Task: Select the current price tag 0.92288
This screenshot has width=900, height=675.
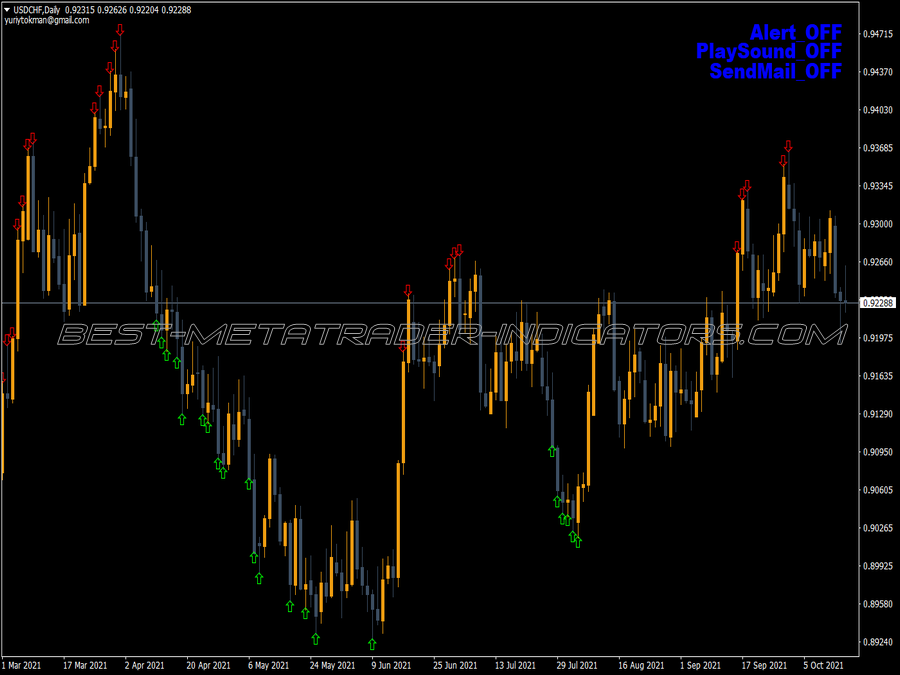Action: point(878,302)
